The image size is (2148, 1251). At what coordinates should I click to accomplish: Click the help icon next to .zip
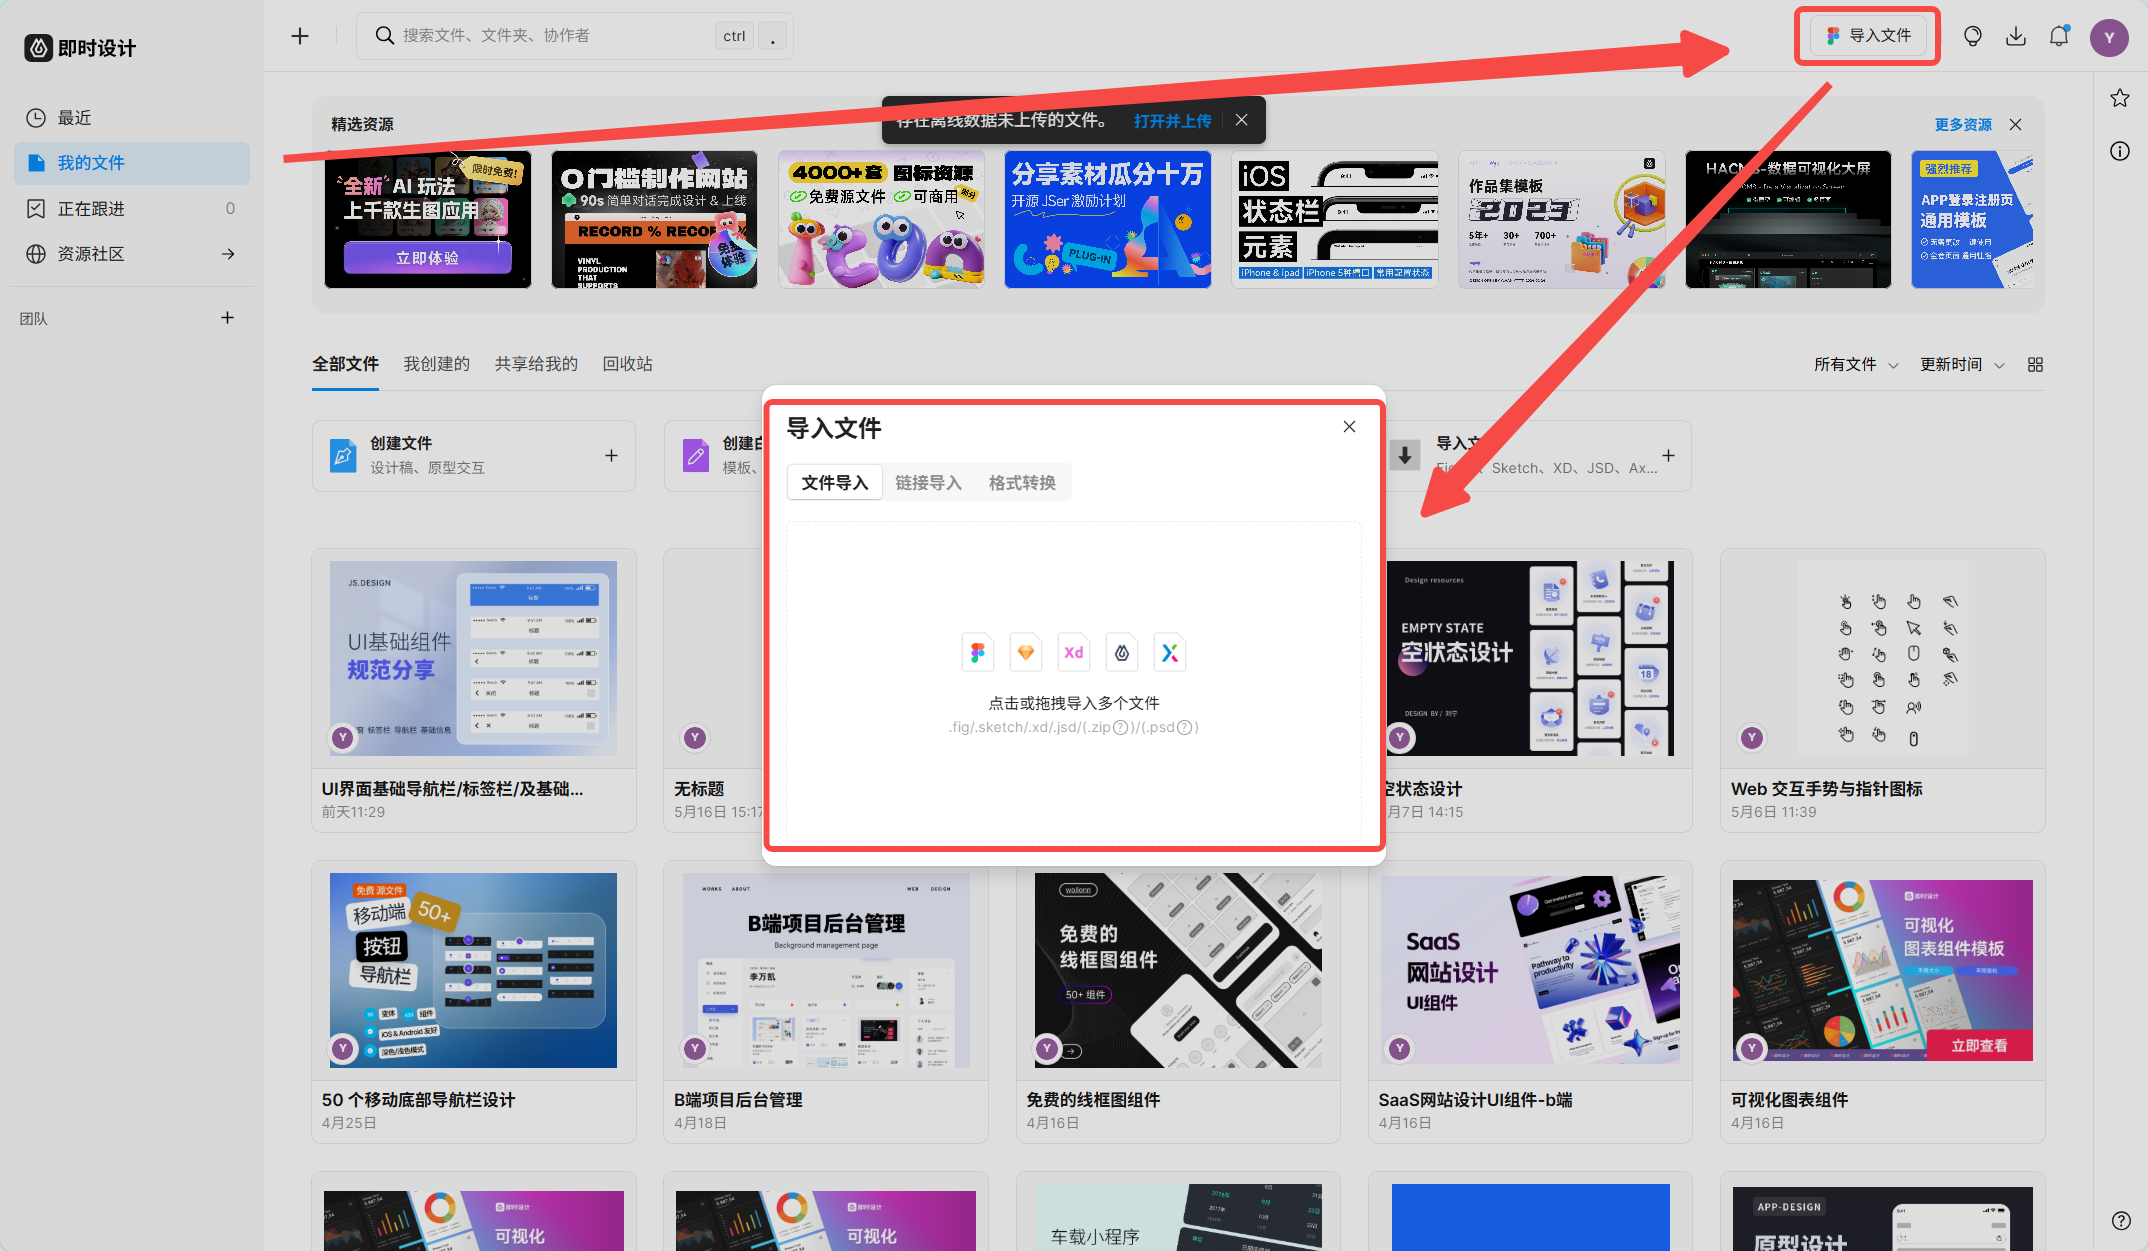(1121, 728)
